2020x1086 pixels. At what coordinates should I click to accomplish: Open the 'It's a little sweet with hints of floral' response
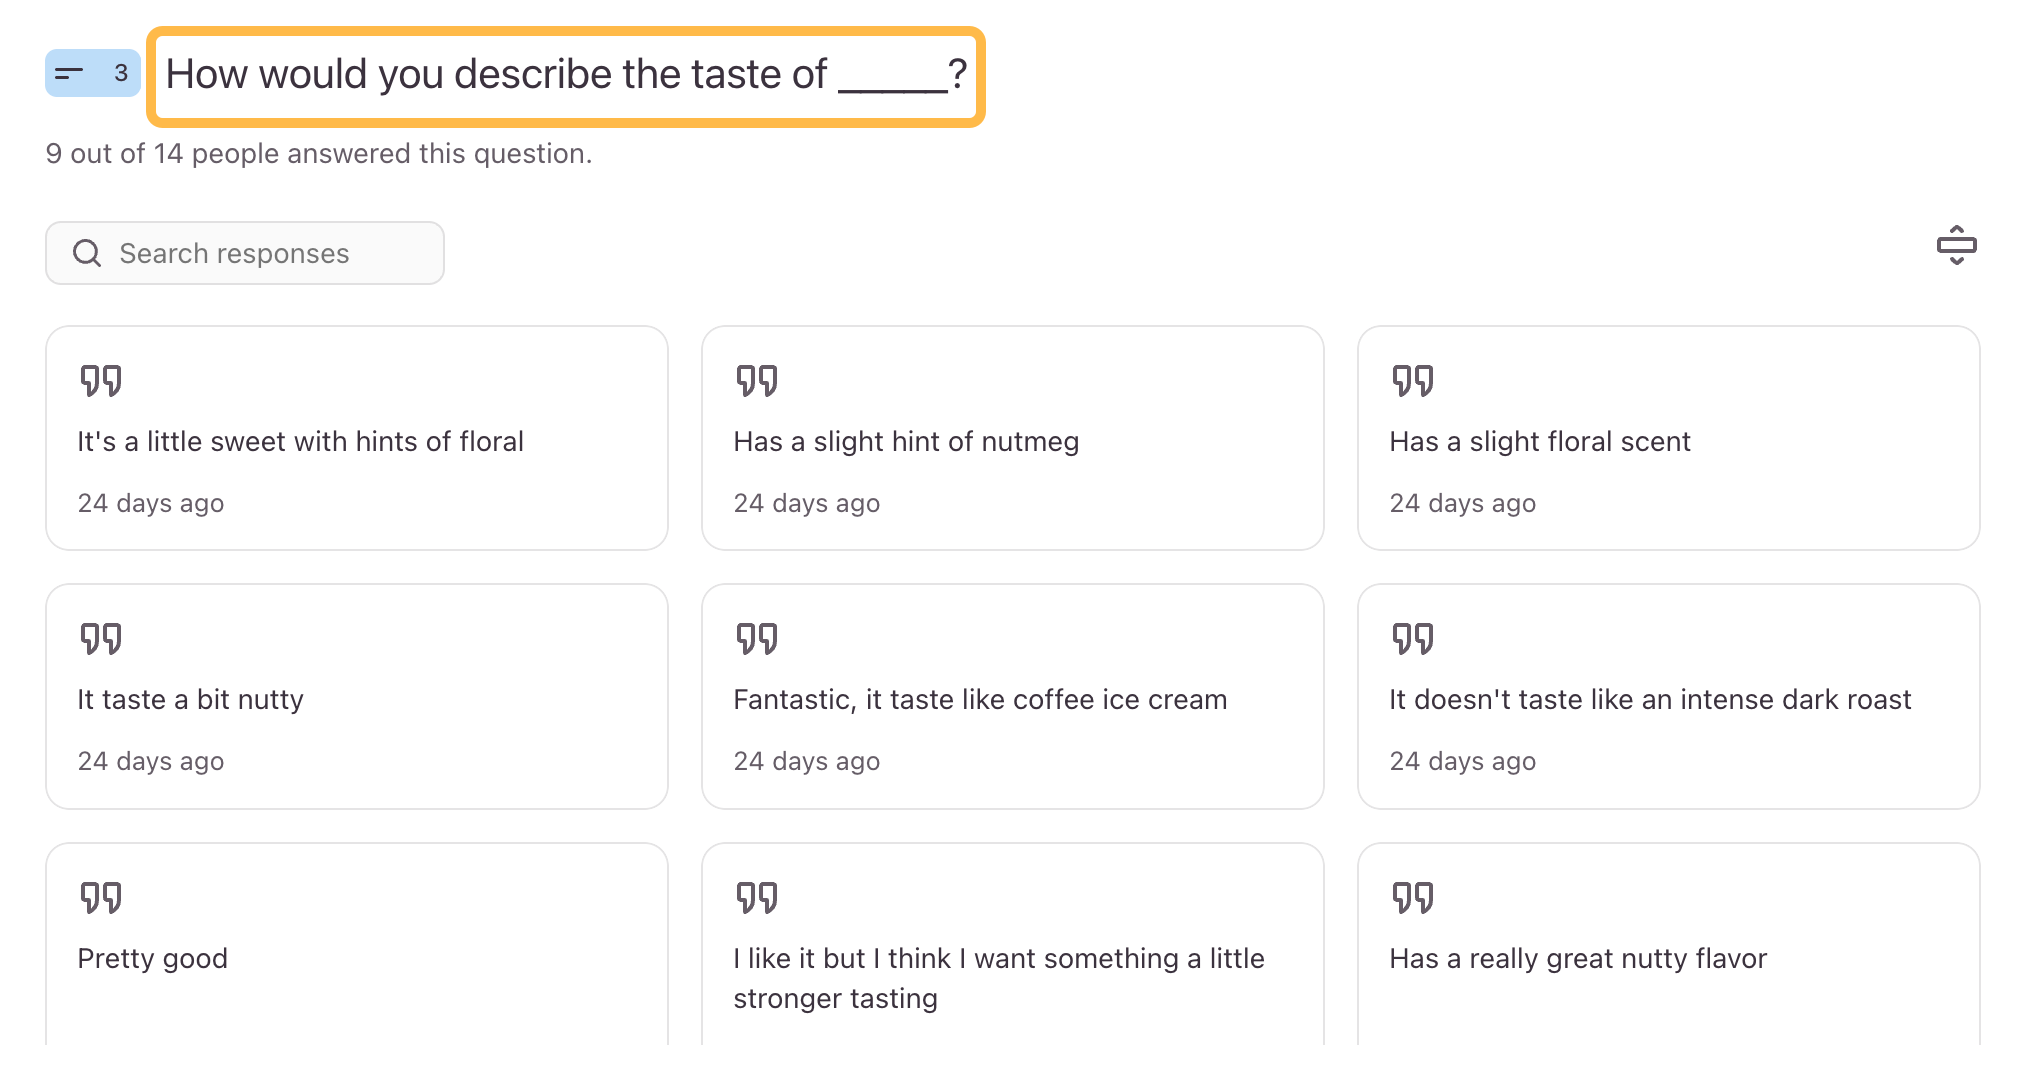click(x=300, y=442)
